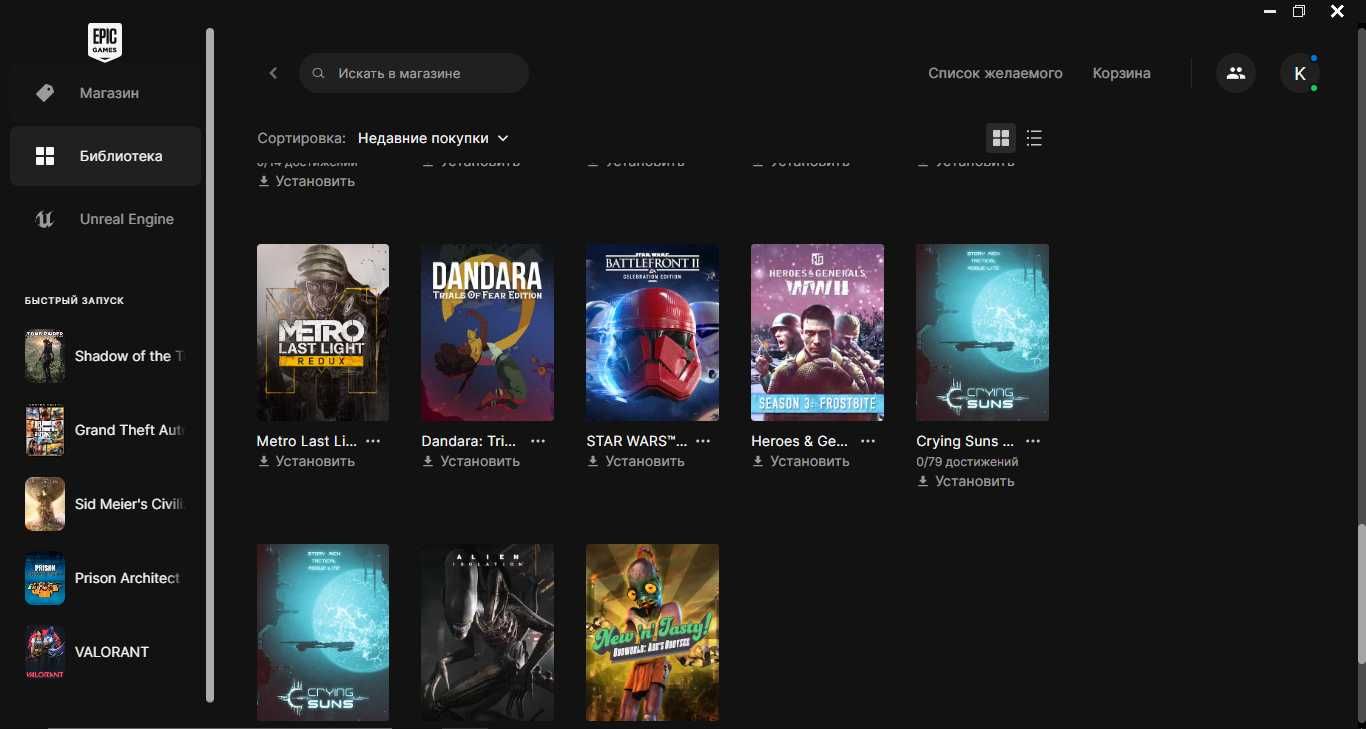Launch VALORANT from quick launch
Viewport: 1366px width, 729px height.
click(105, 652)
